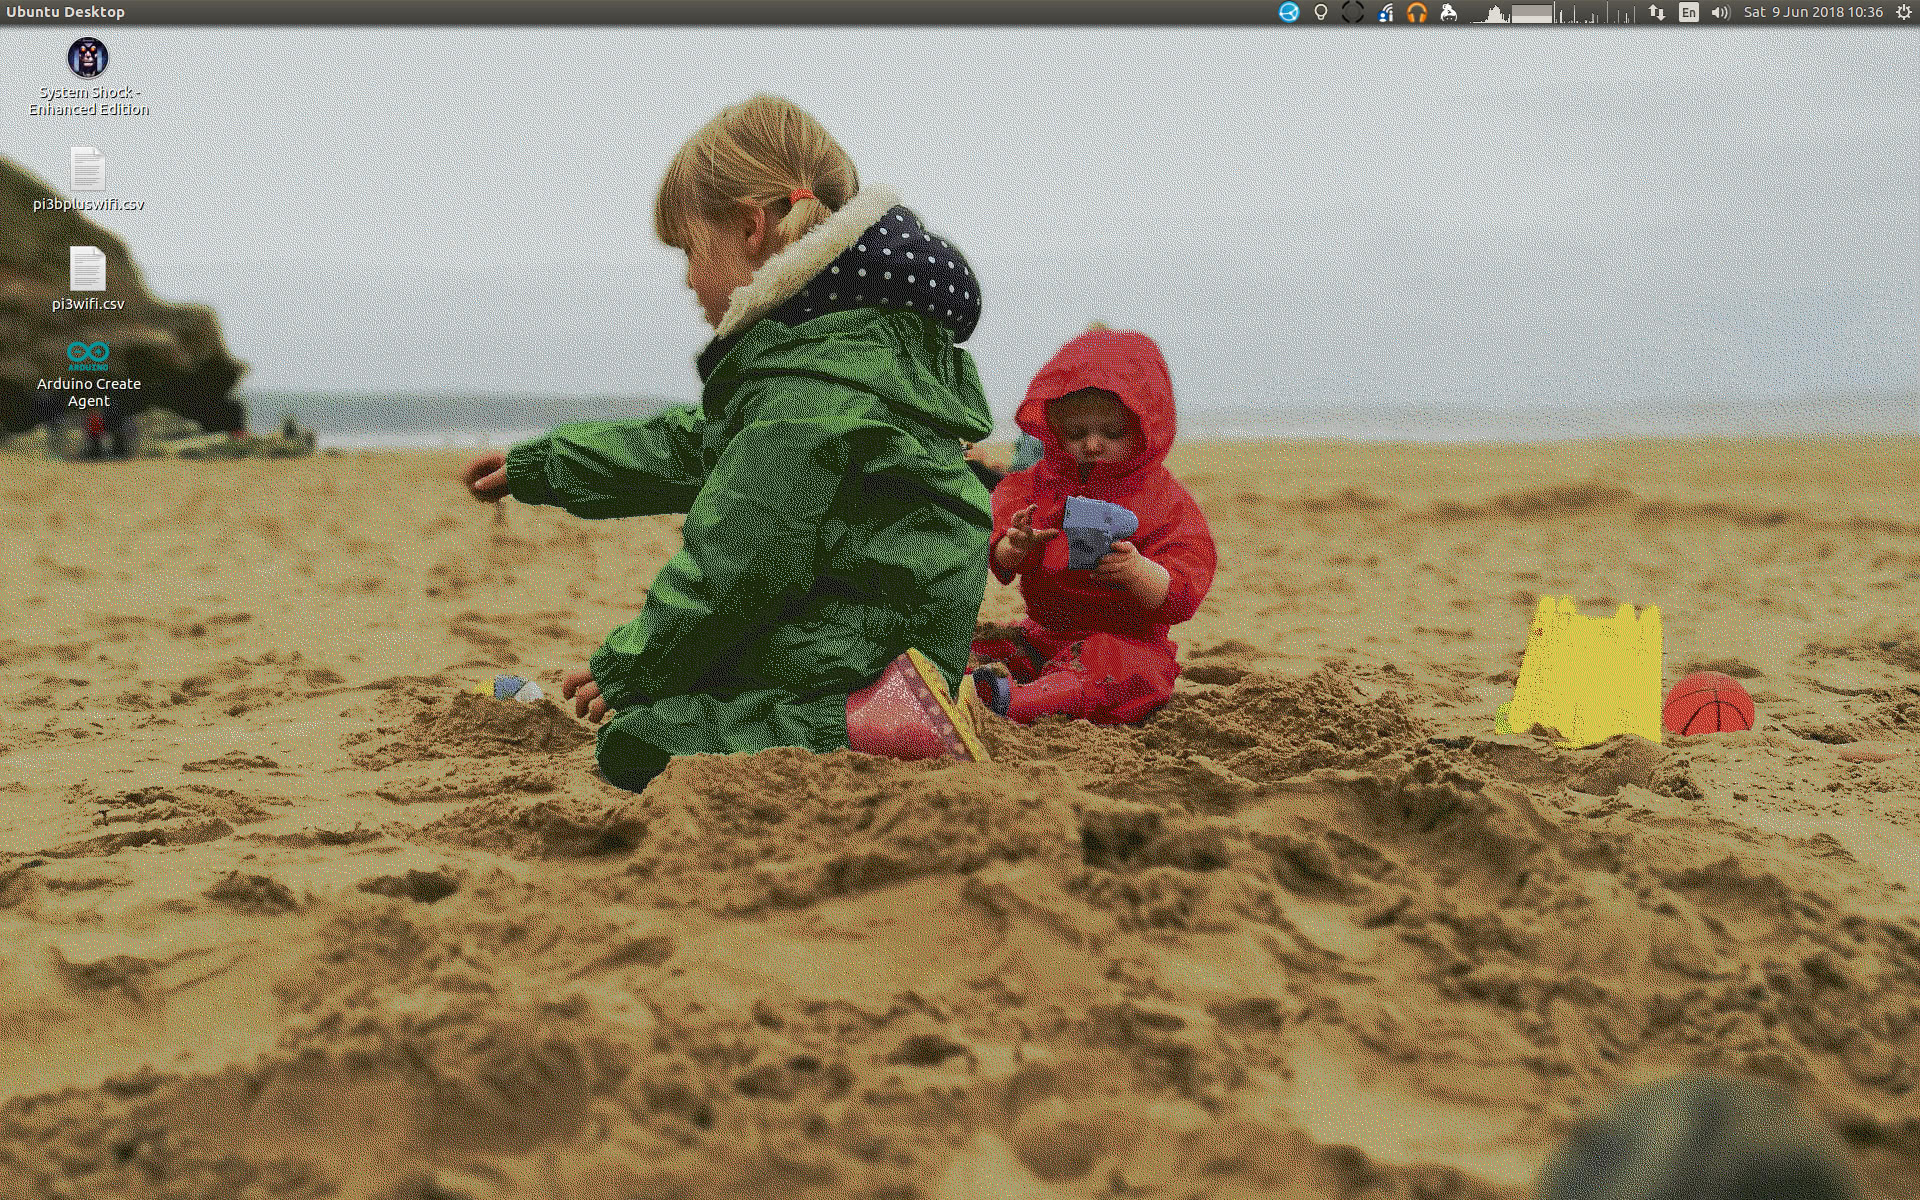Click the 'pi3wifi.csv' filename label
1920x1200 pixels.
point(88,304)
